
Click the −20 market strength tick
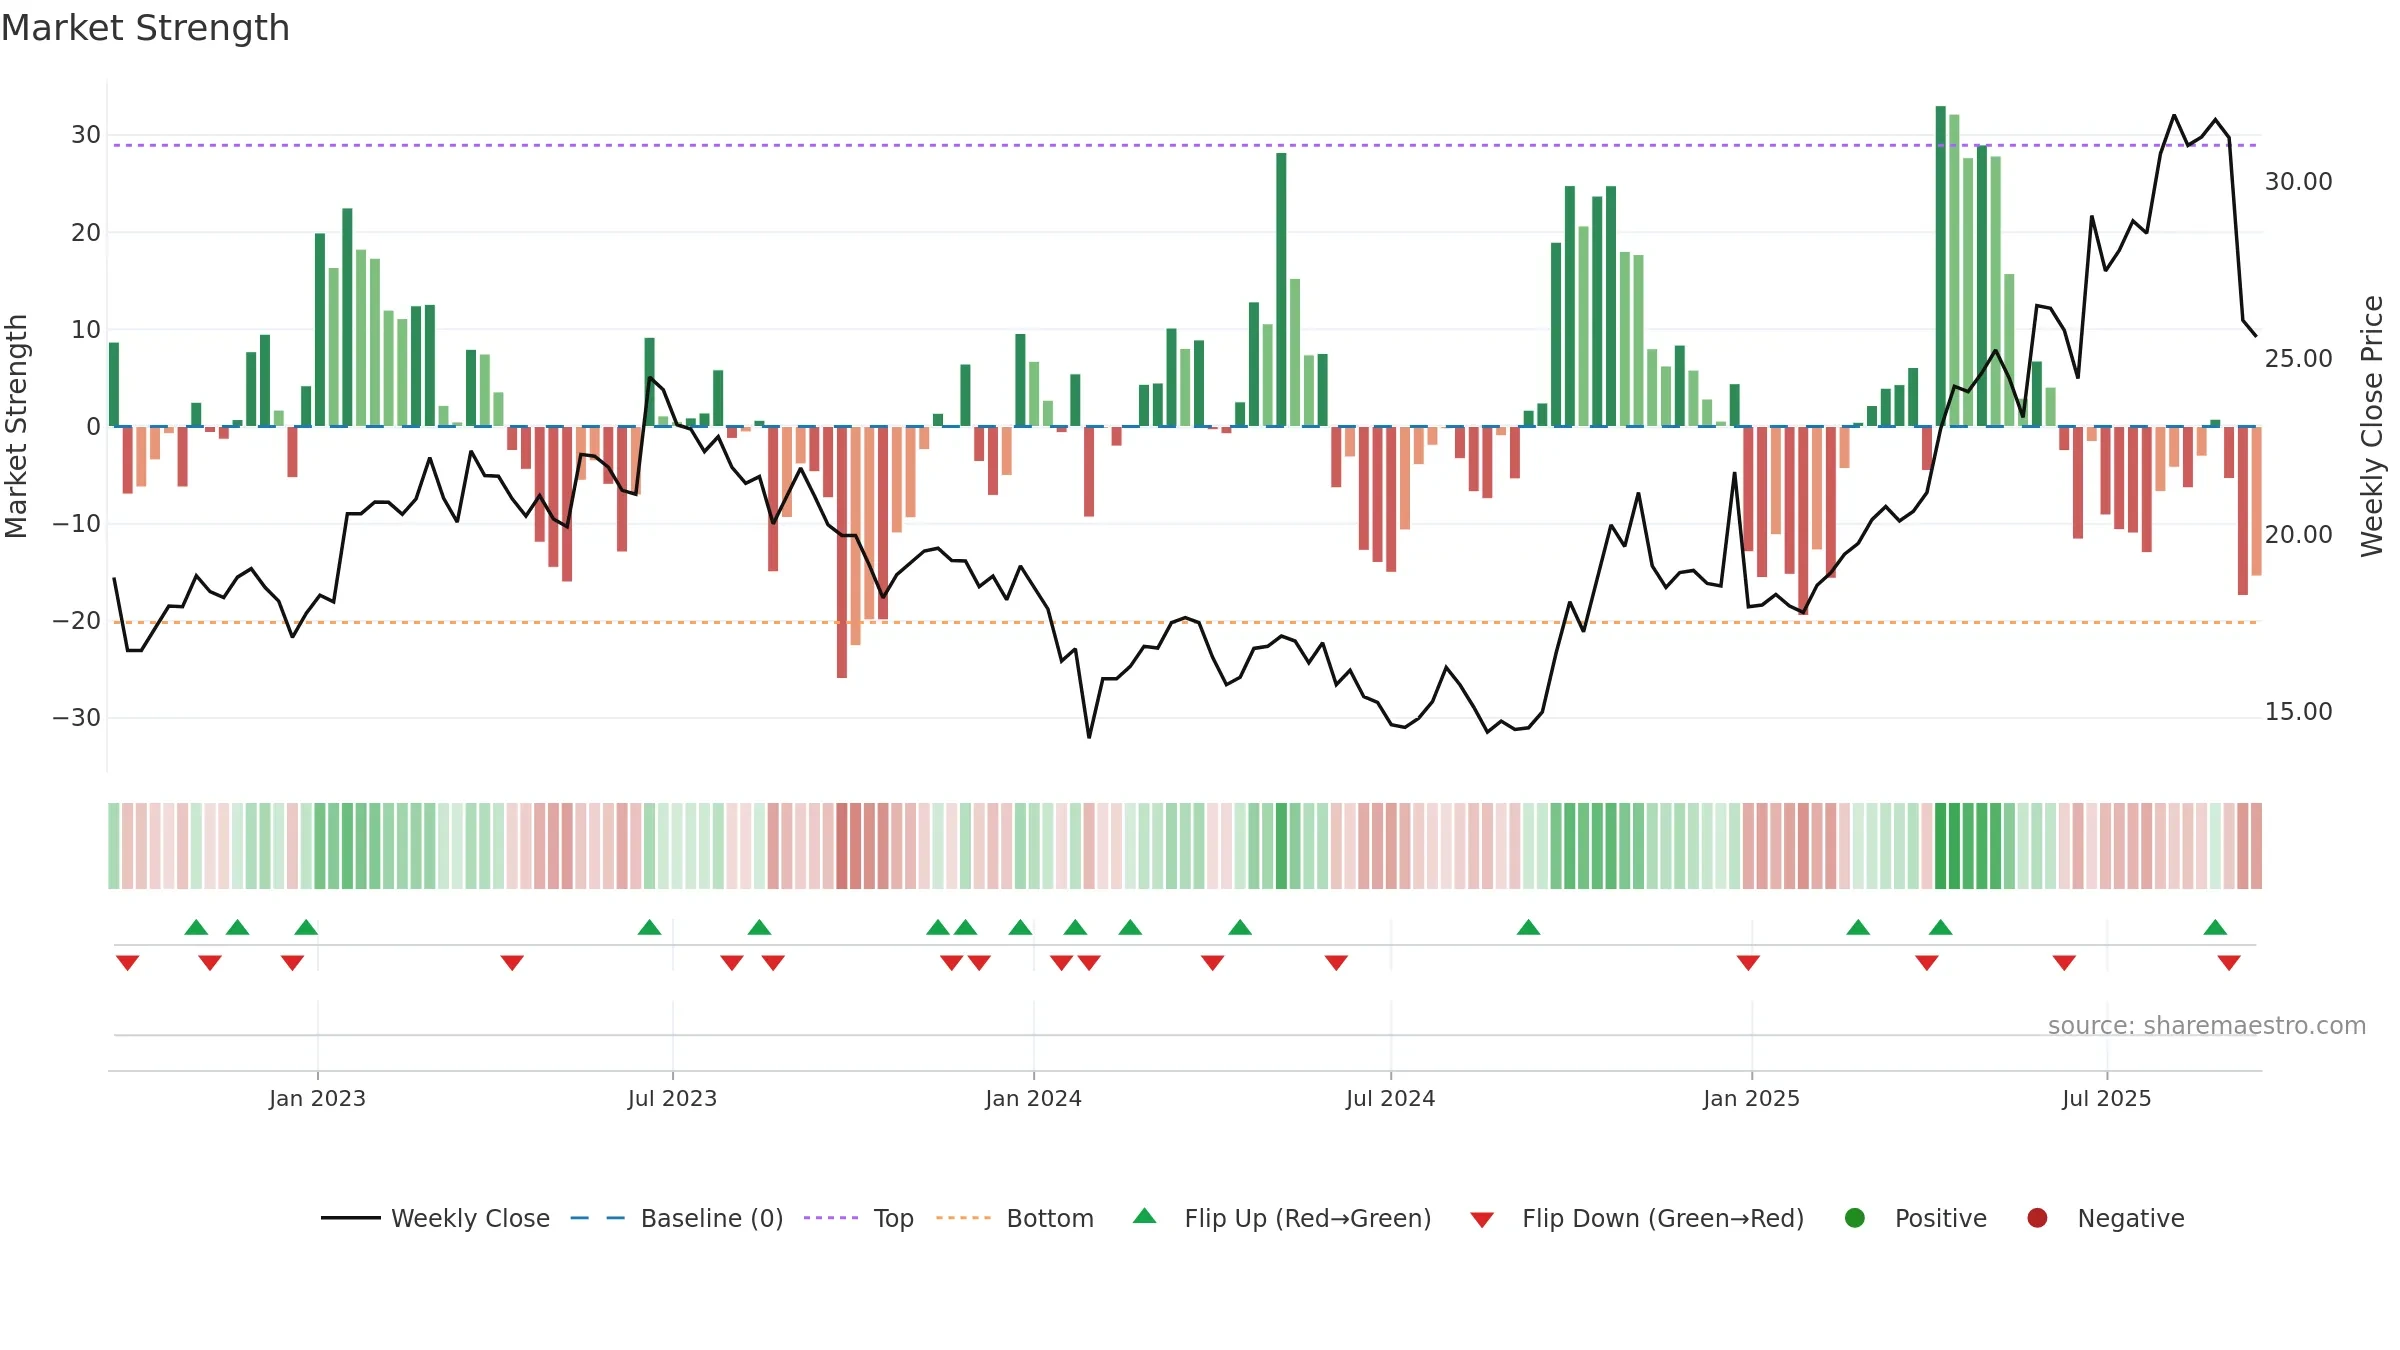coord(77,621)
